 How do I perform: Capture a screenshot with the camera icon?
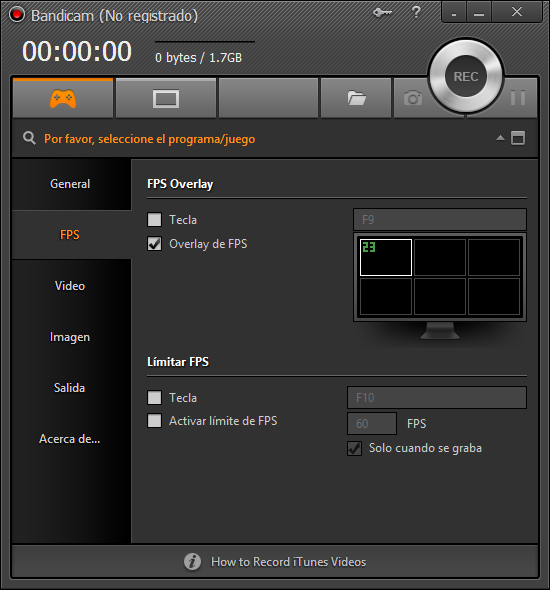tap(413, 99)
